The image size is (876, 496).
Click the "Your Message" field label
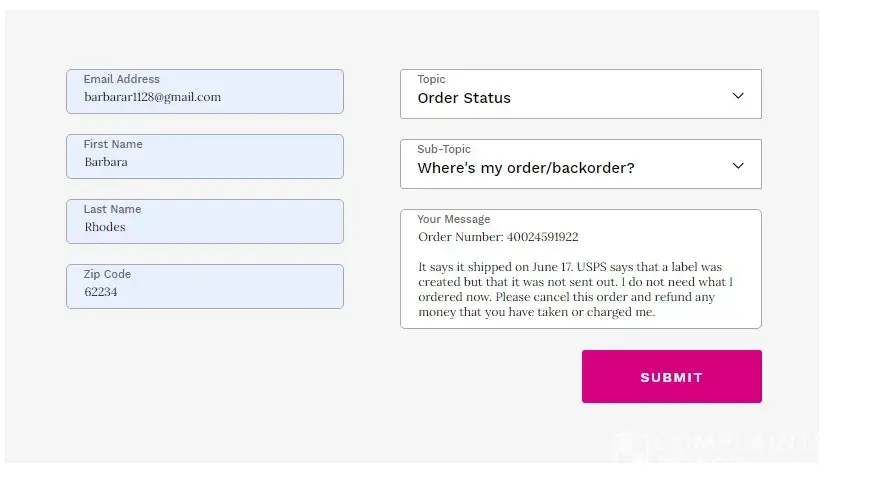point(454,219)
